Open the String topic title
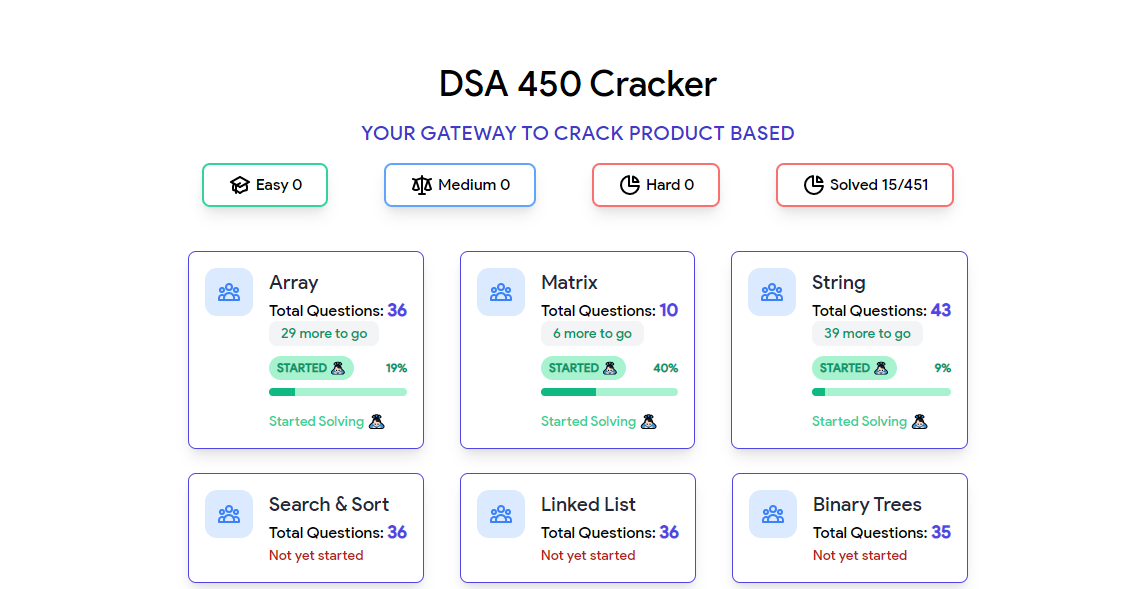This screenshot has height=589, width=1136. [838, 283]
